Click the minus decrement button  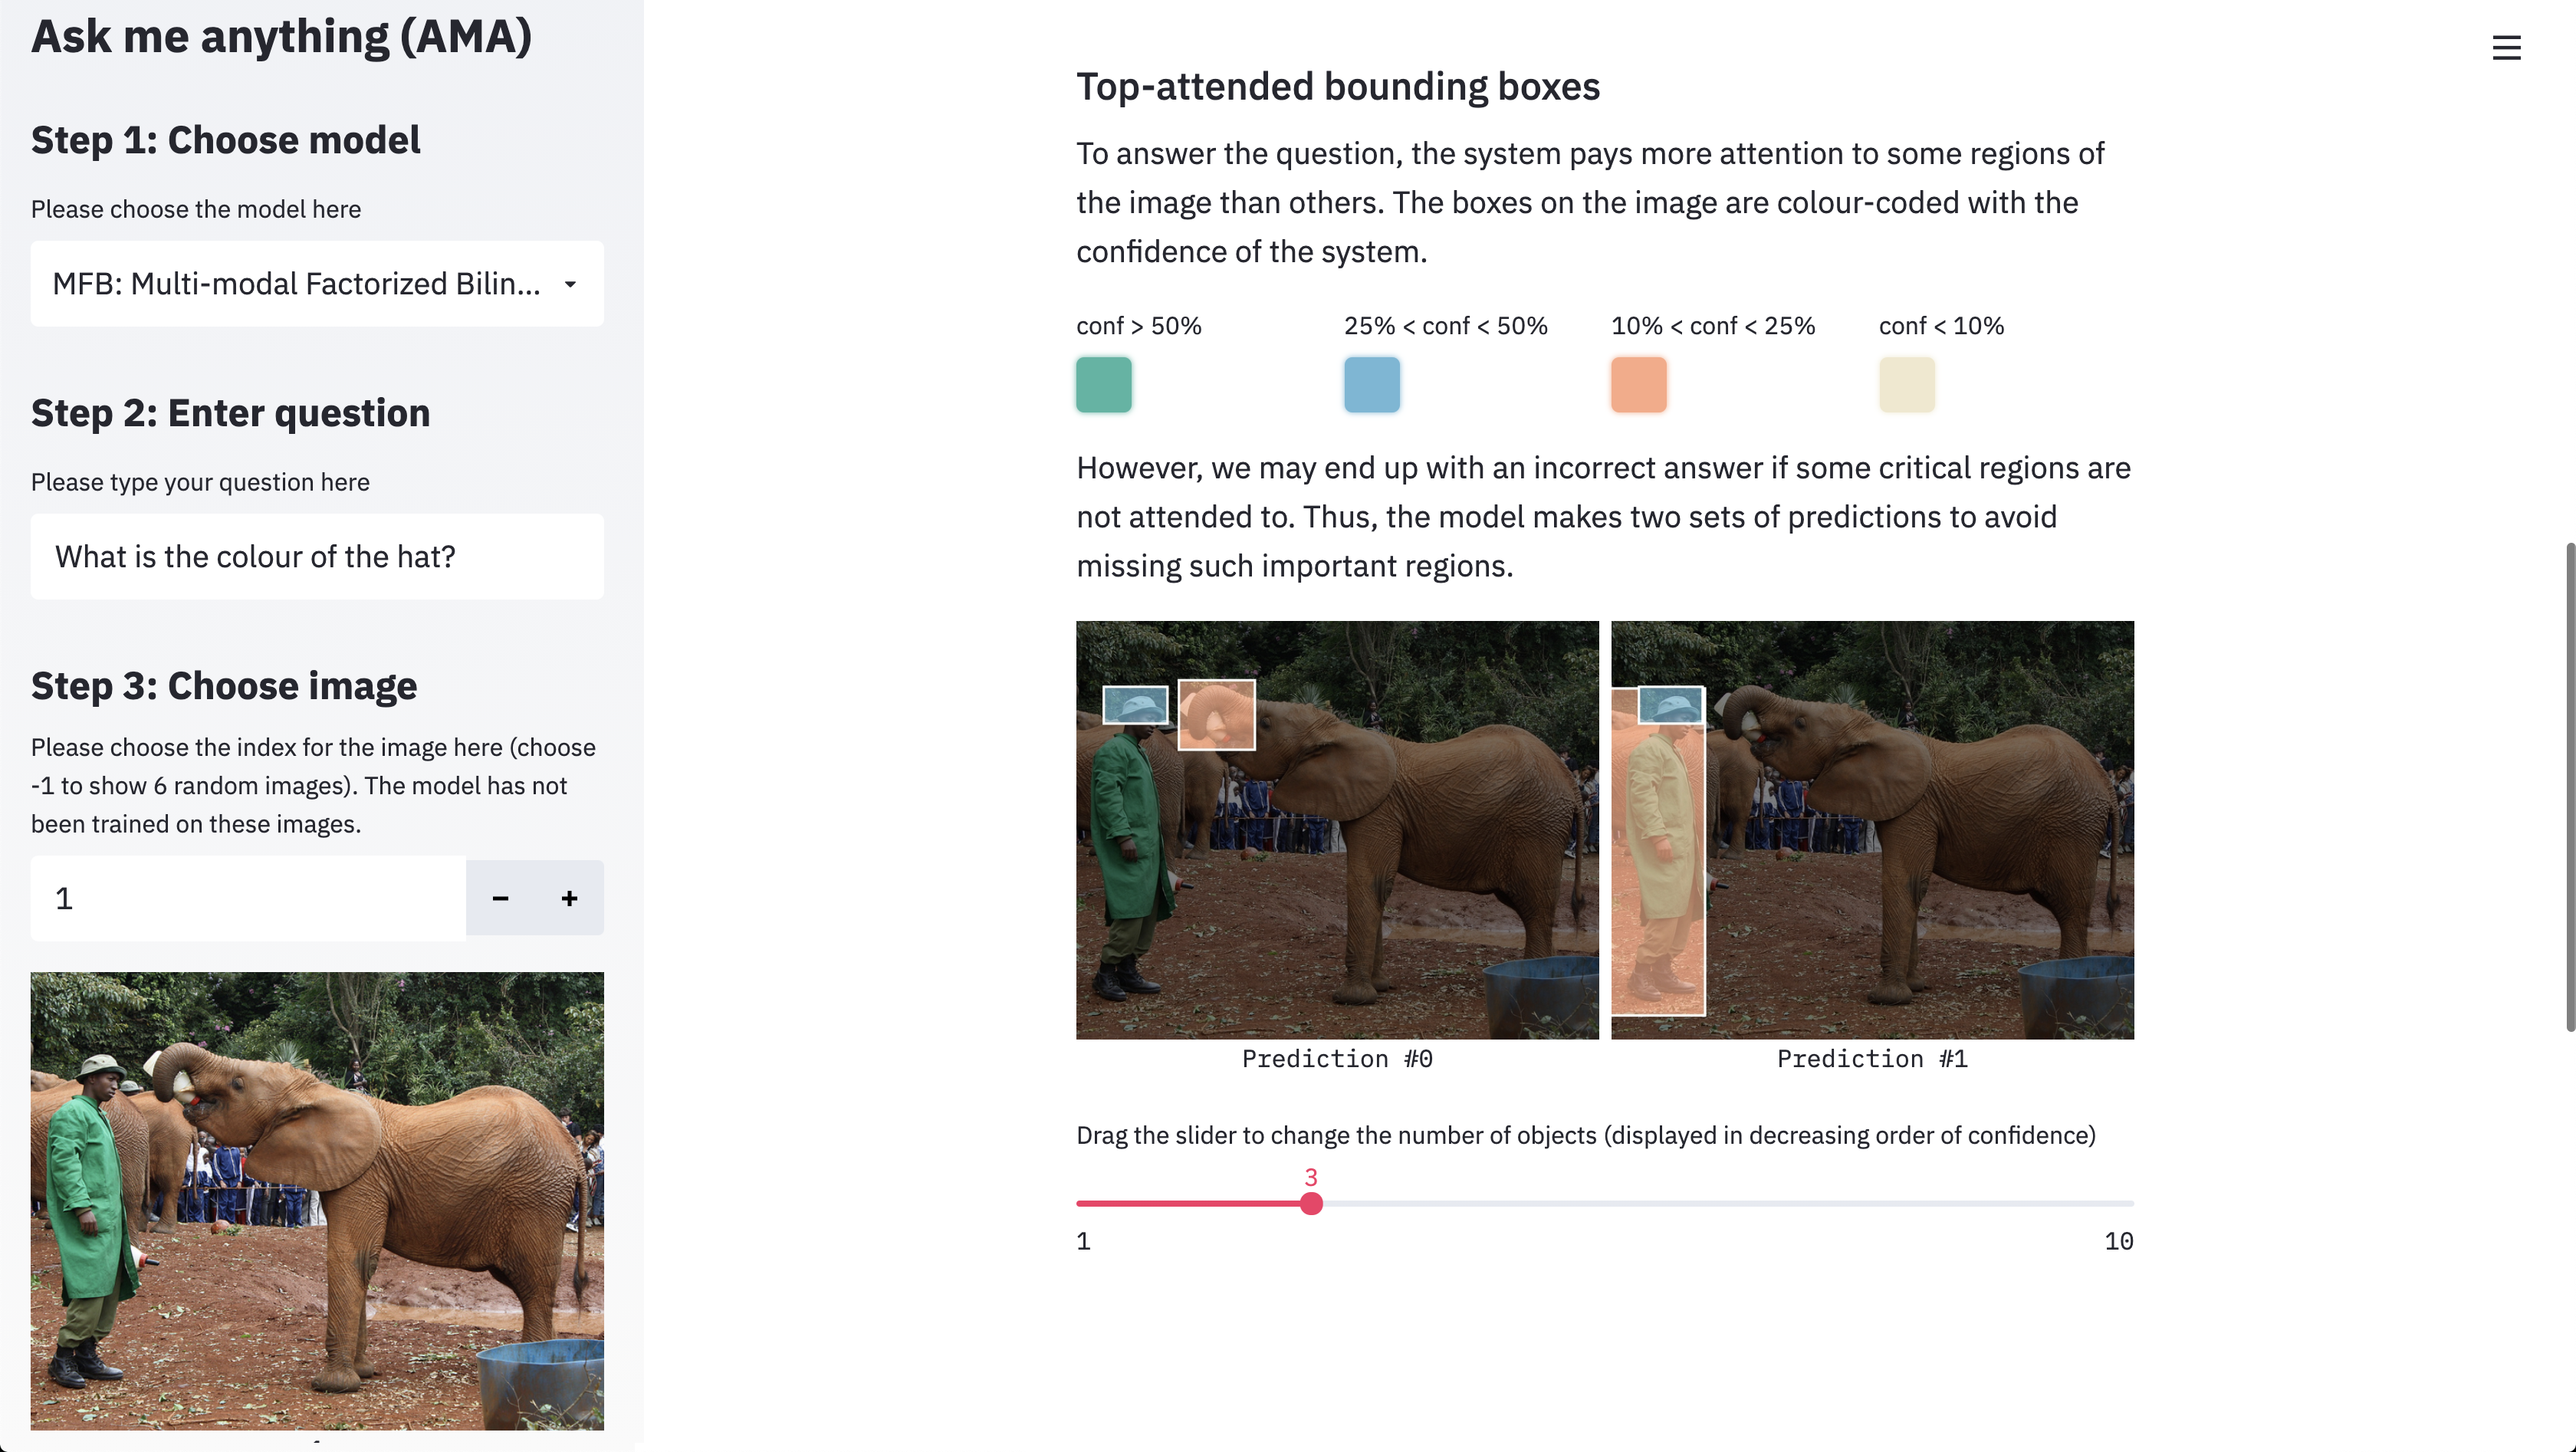click(500, 898)
